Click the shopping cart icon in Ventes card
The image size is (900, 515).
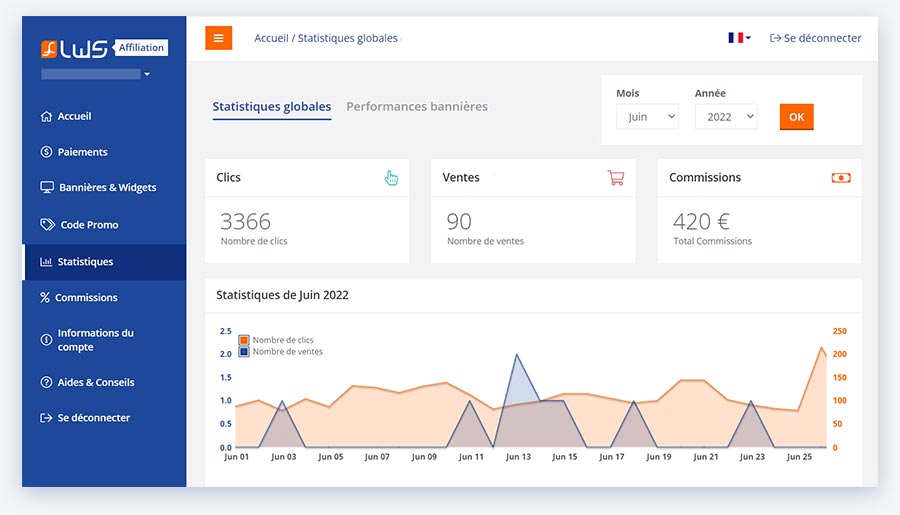[x=616, y=178]
